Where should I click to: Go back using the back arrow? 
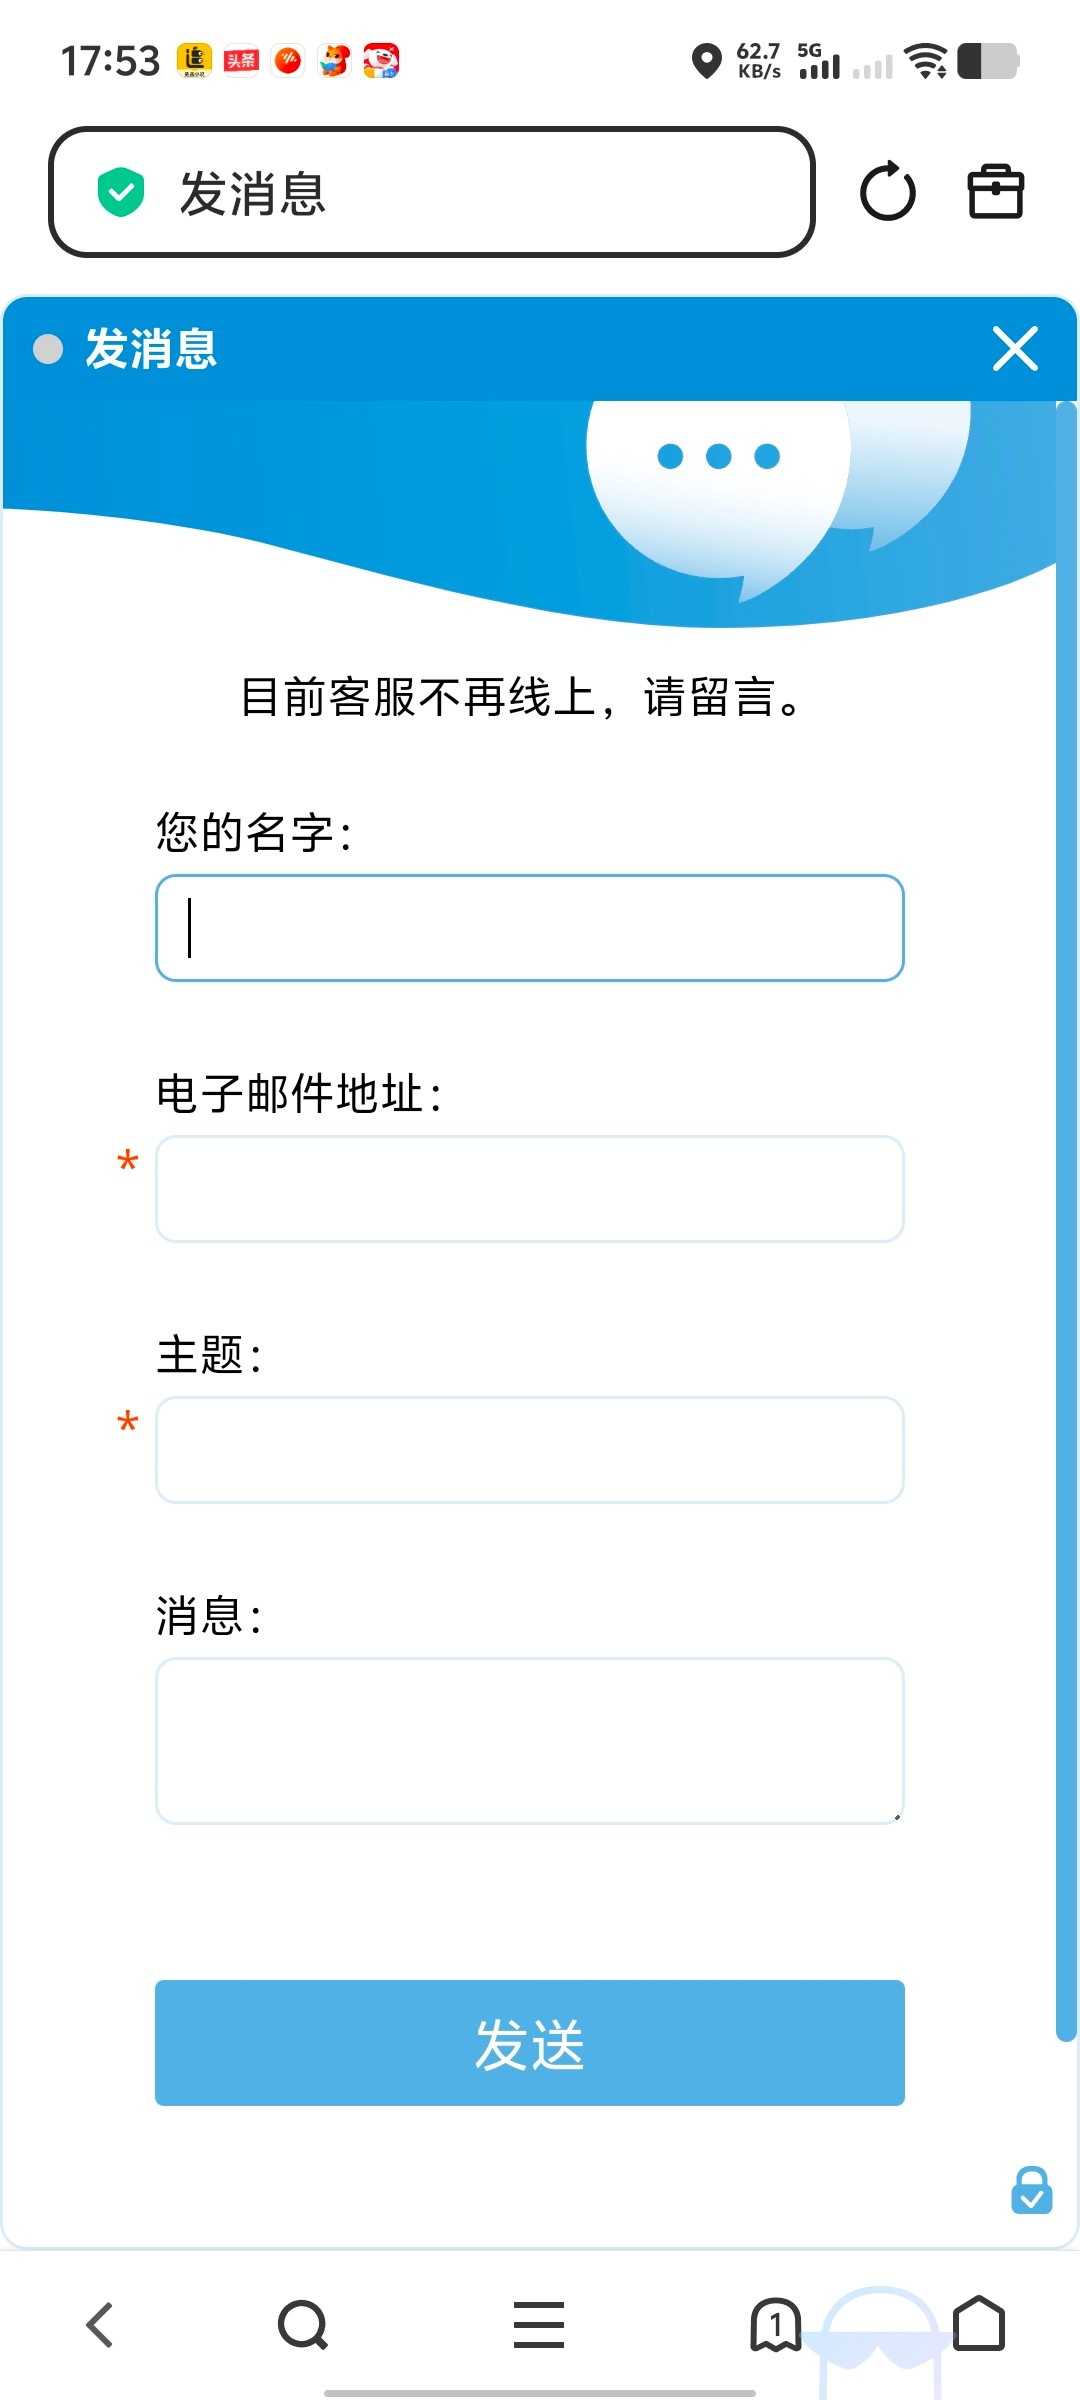coord(99,2323)
